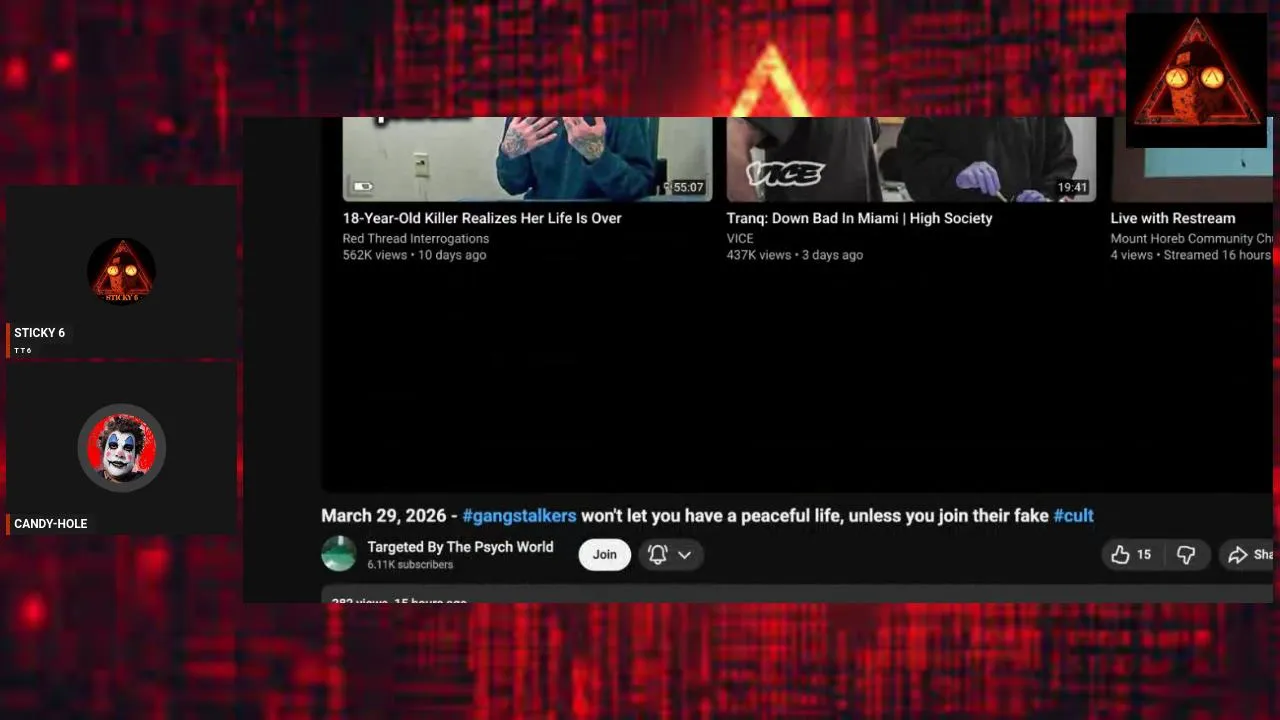Expand the notification options chevron

click(x=685, y=555)
